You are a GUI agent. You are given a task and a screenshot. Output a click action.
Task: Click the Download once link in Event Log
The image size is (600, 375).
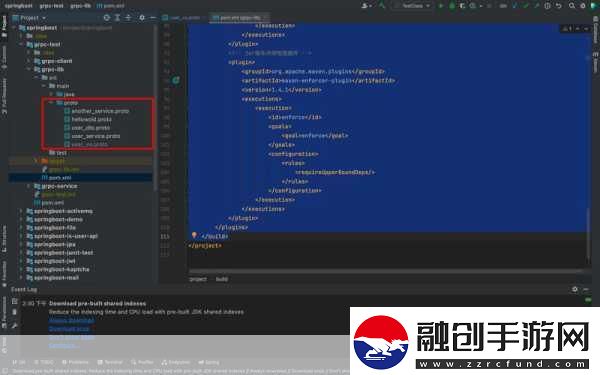tap(69, 329)
